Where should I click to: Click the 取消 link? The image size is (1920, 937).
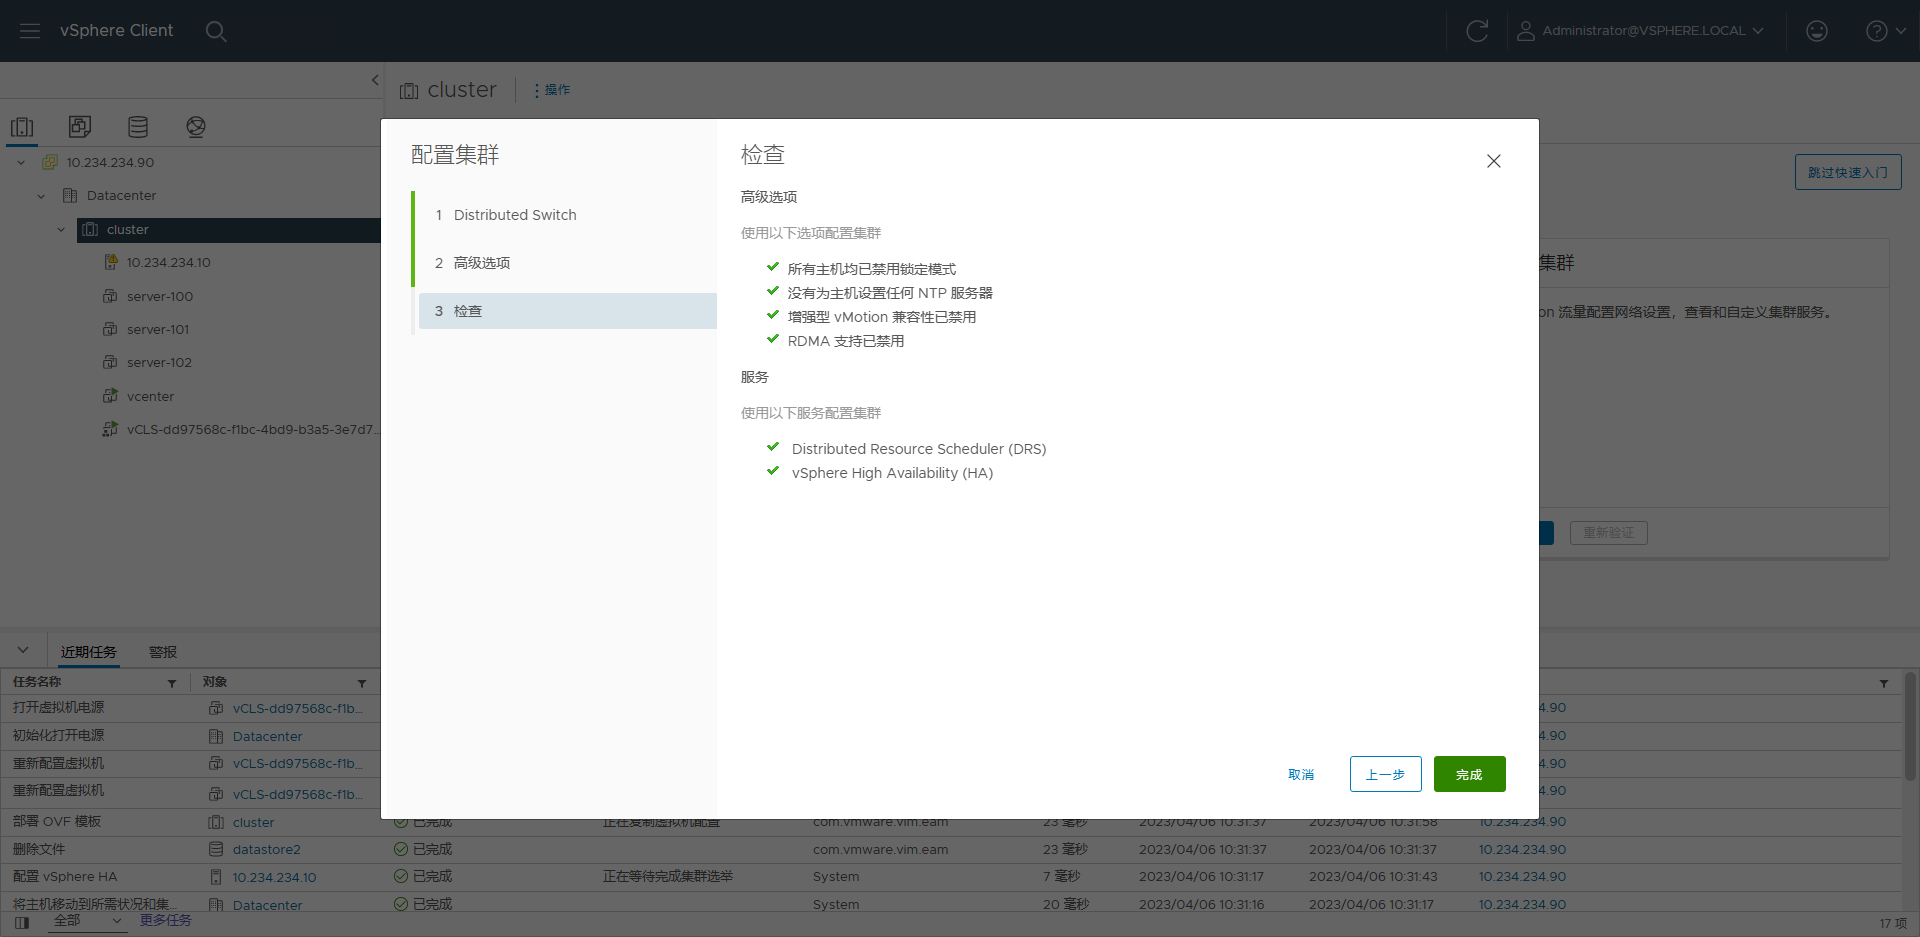point(1301,774)
